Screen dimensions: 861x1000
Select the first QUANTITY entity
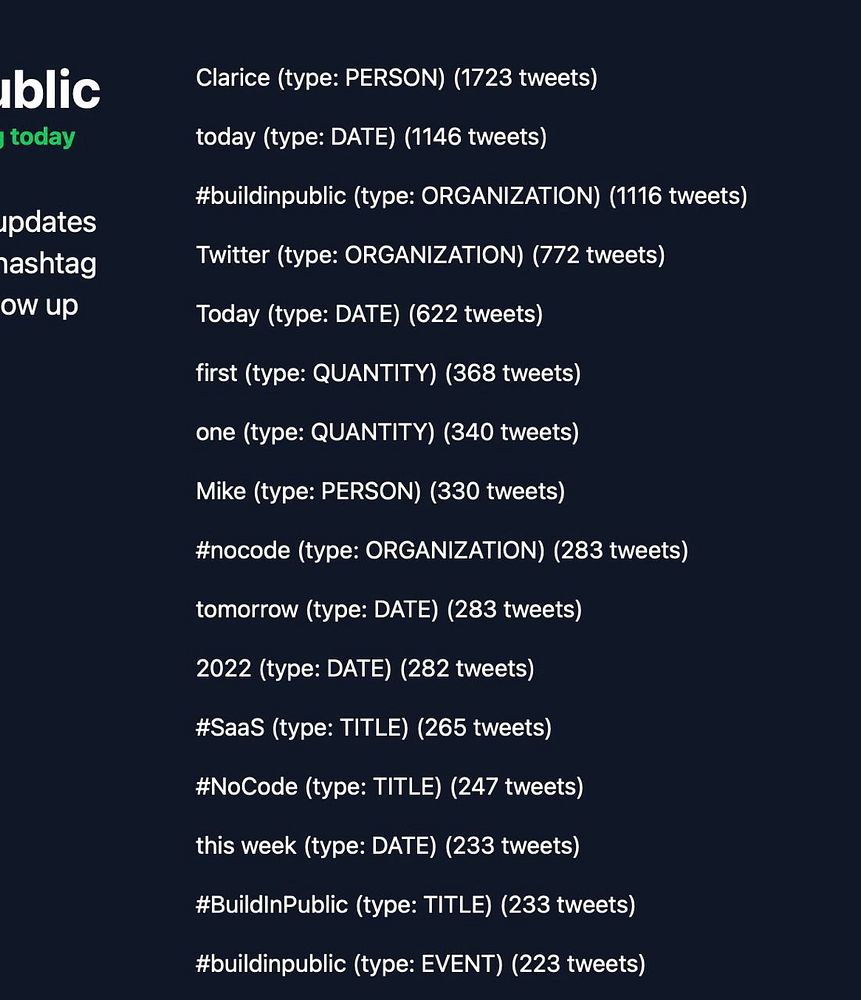(388, 373)
